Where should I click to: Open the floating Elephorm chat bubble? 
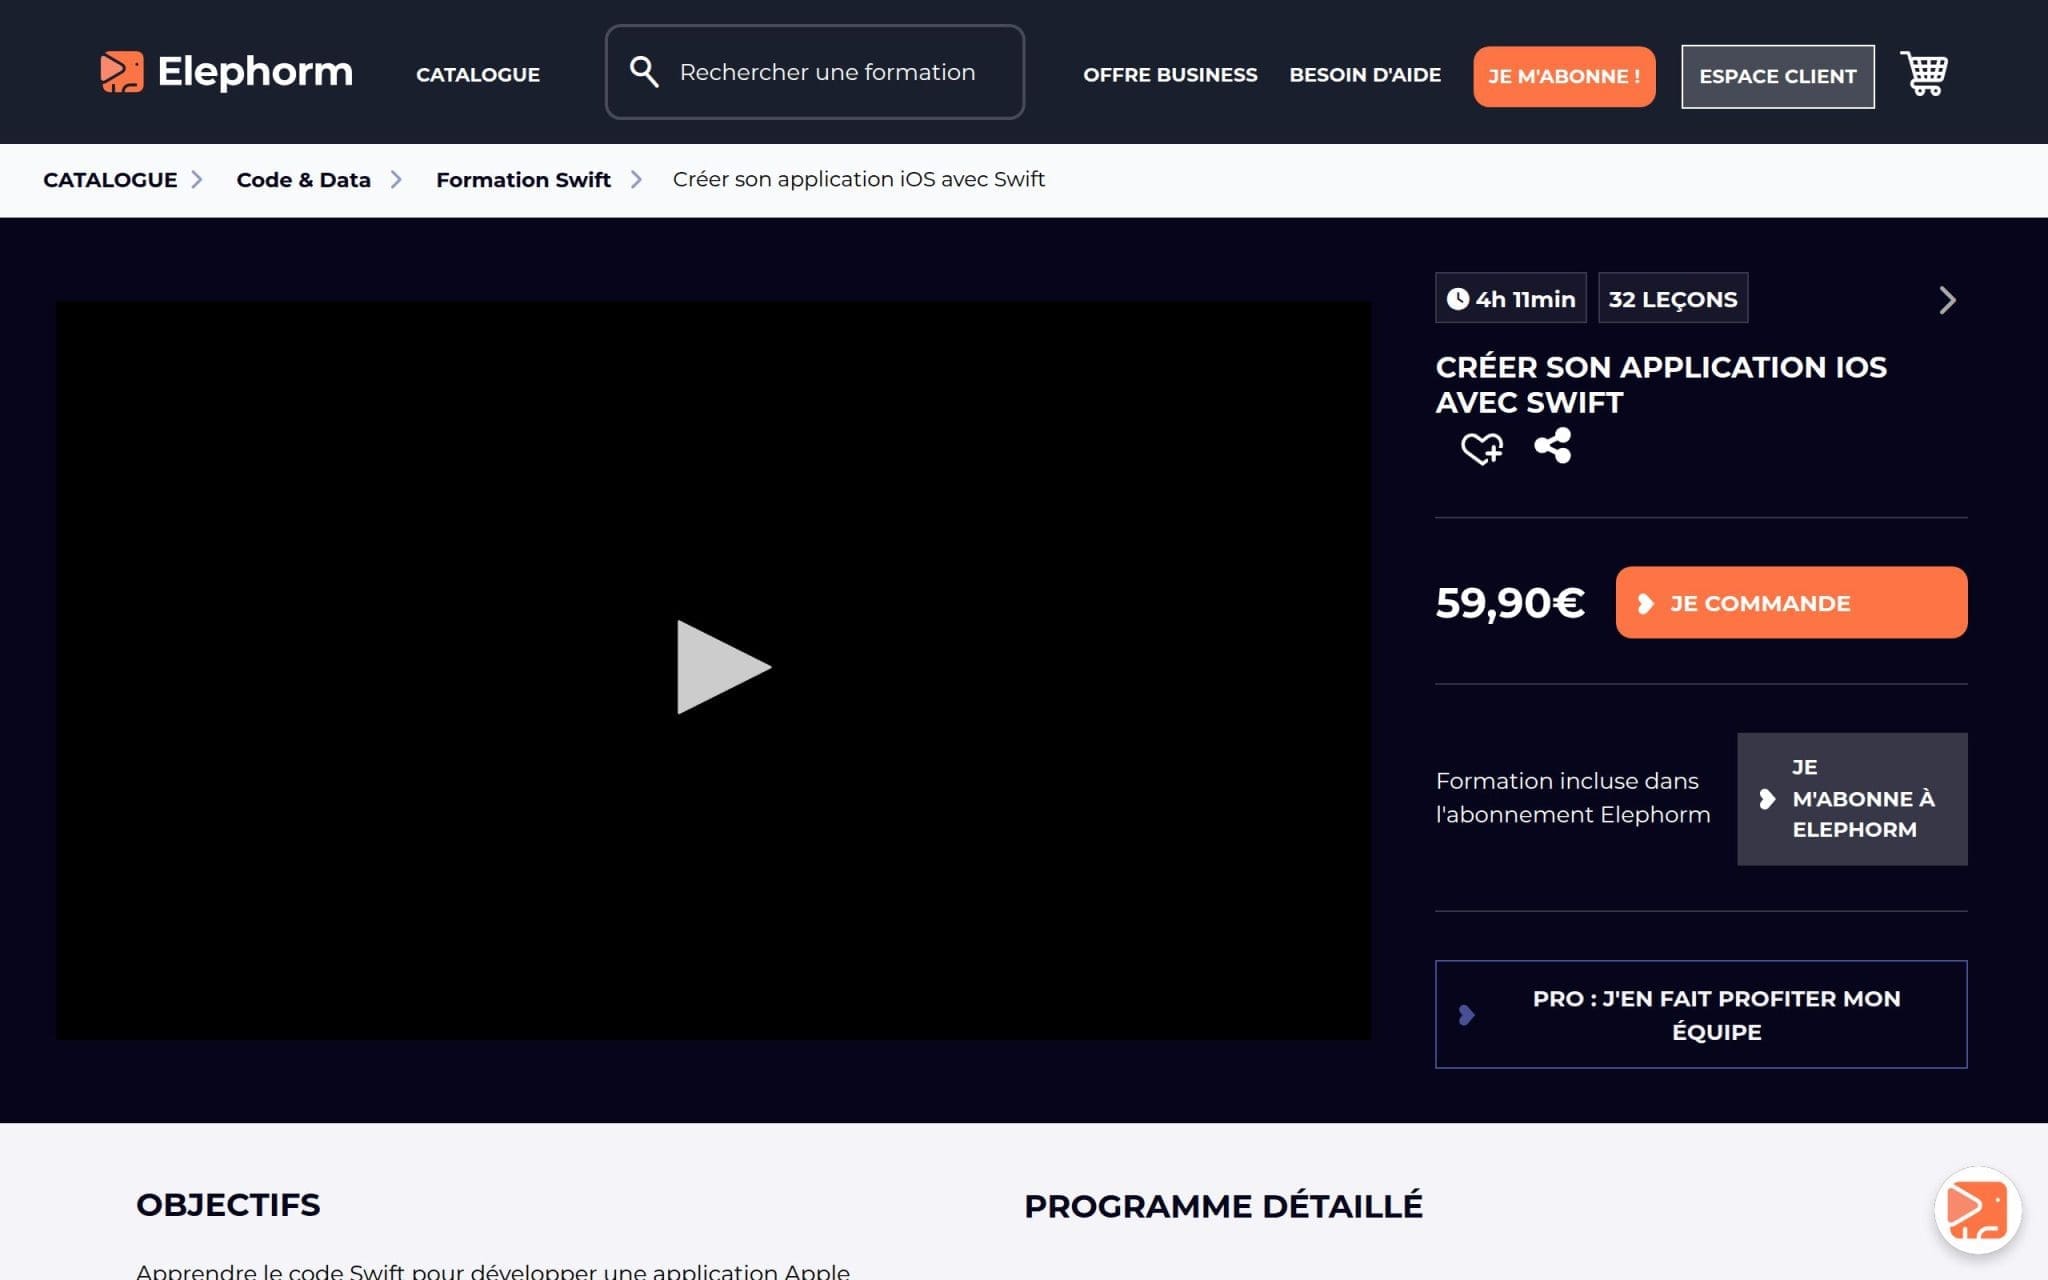(x=1977, y=1210)
